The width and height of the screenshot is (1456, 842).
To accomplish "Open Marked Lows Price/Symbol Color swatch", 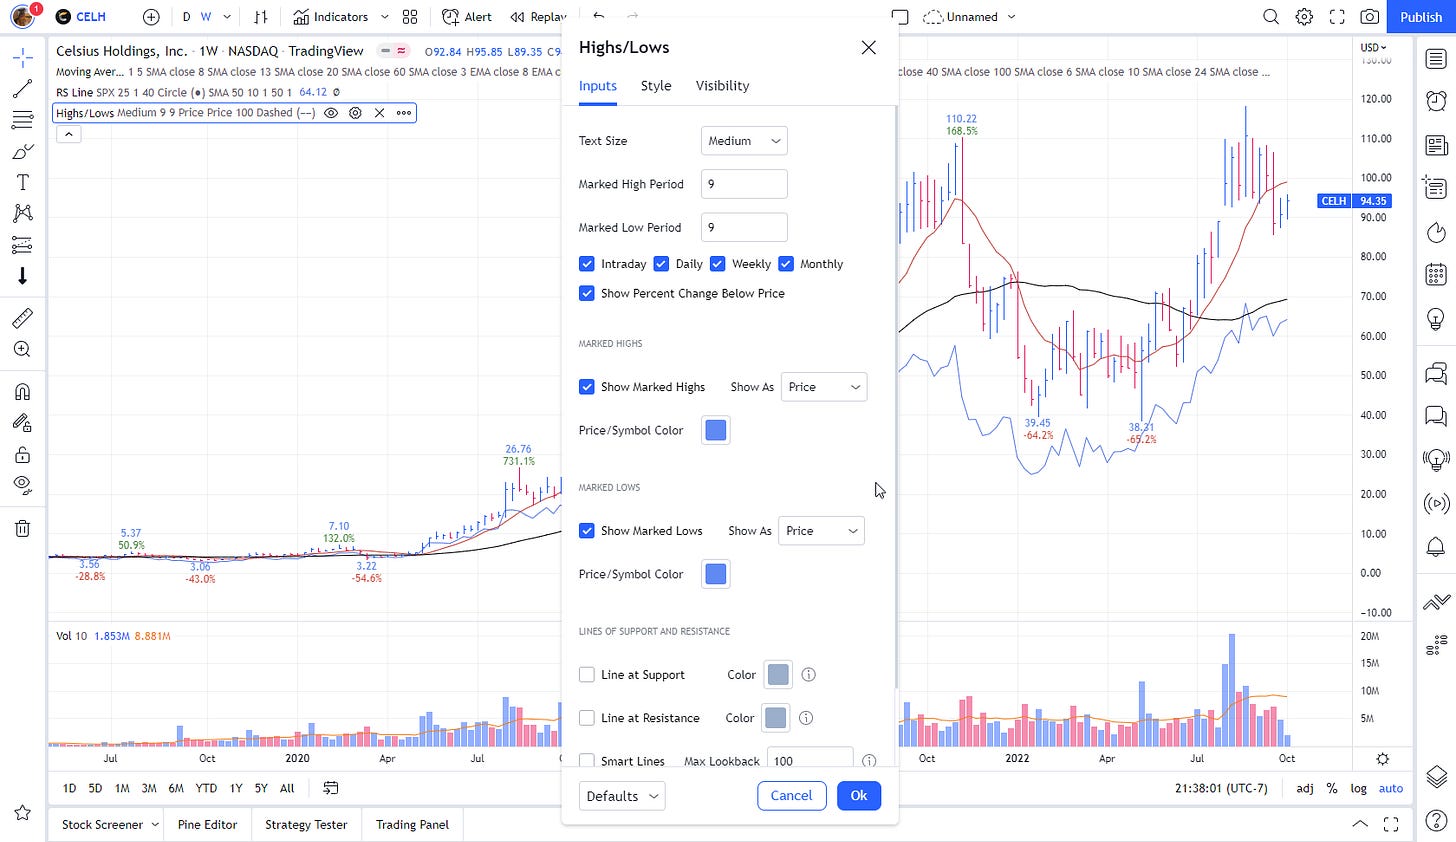I will point(716,574).
